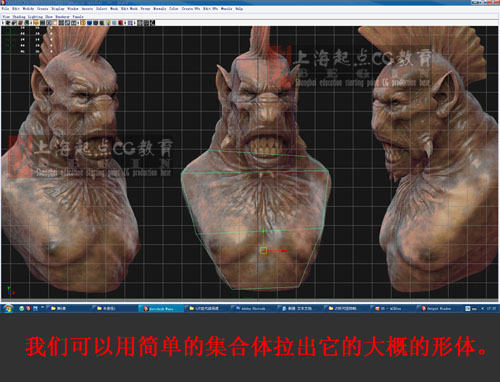
Task: Click the blue cube smooth shade icon
Action: coord(89,23)
